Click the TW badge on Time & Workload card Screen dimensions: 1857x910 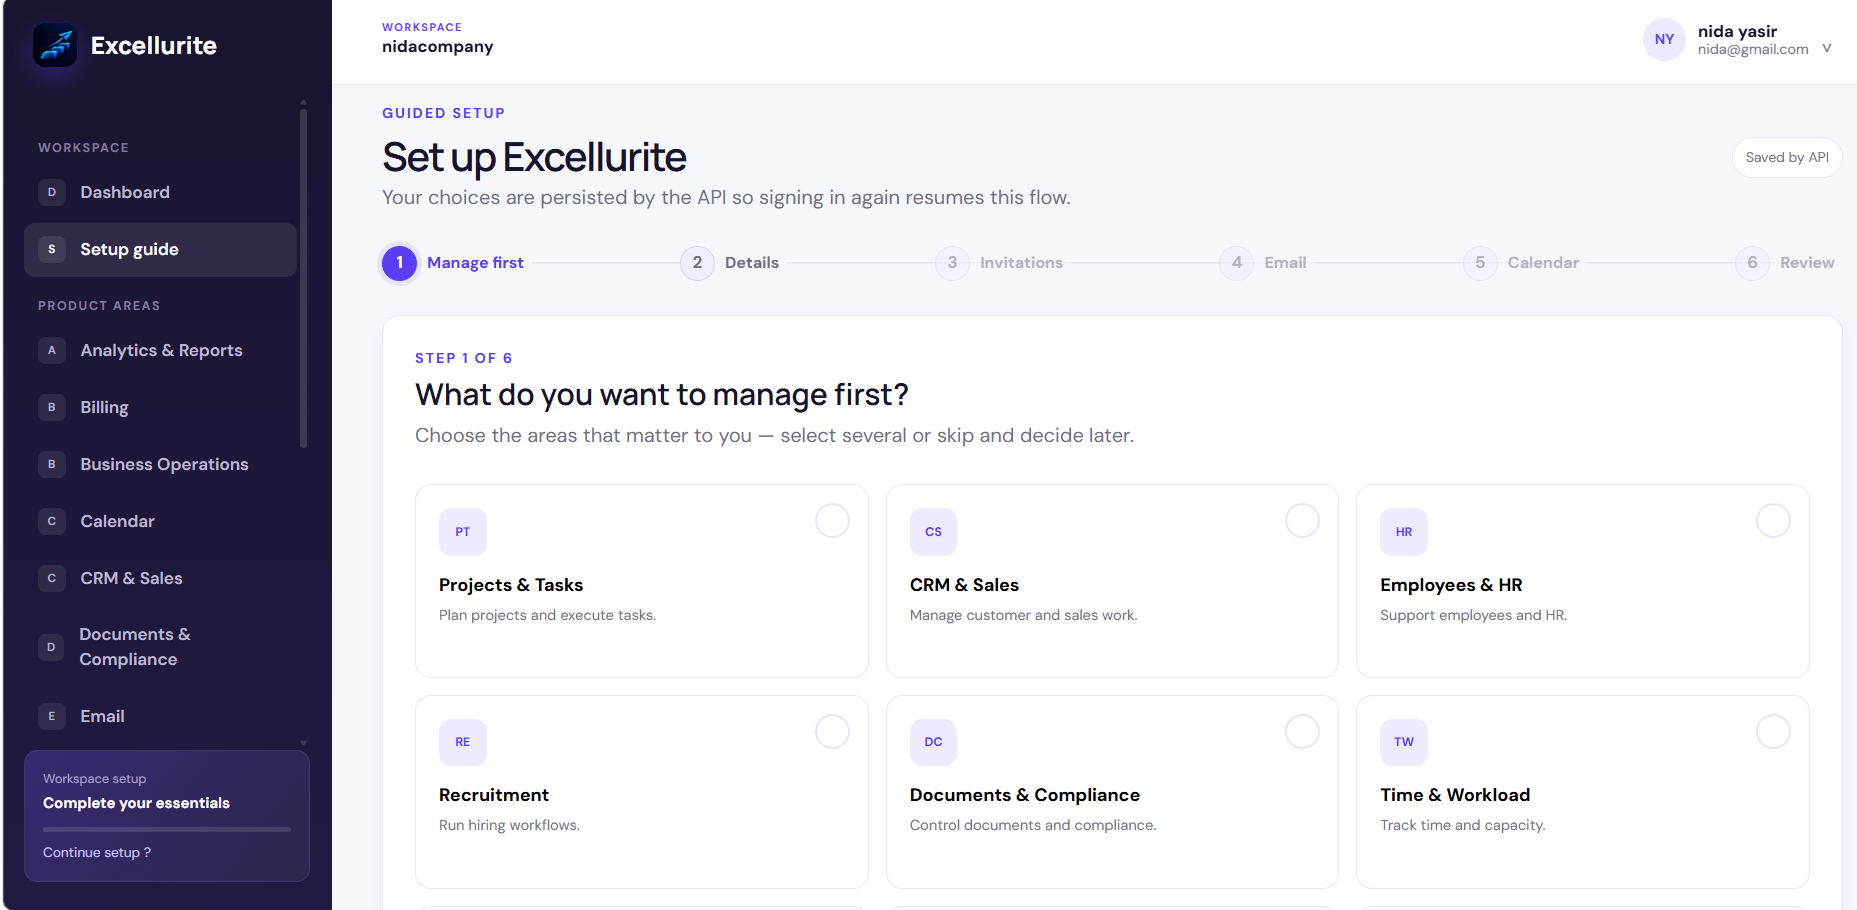pyautogui.click(x=1404, y=742)
